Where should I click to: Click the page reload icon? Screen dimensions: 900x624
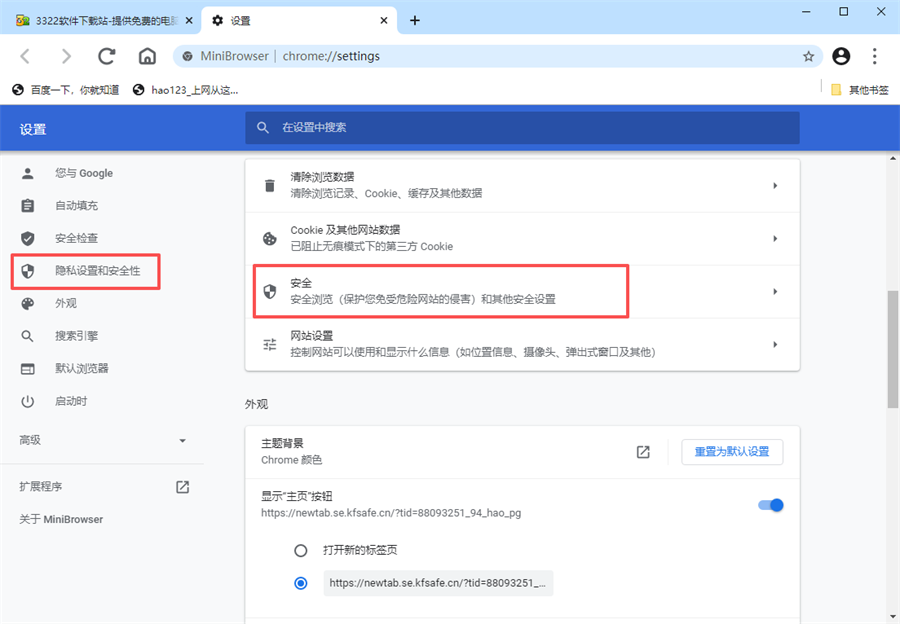[106, 57]
